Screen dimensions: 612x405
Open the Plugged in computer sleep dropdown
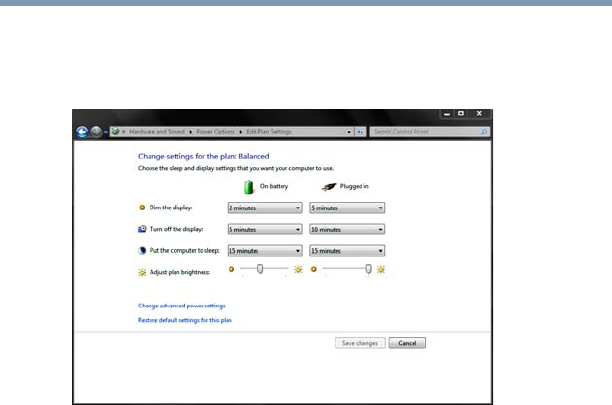click(x=347, y=250)
